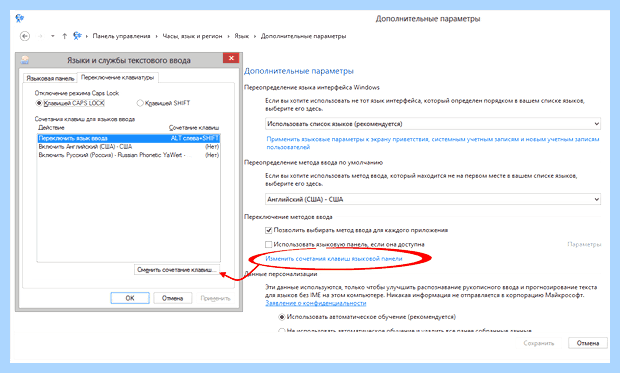The height and width of the screenshot is (373, 620).
Task: Click Отмена button in Языки и службы dialog
Action: point(172,298)
